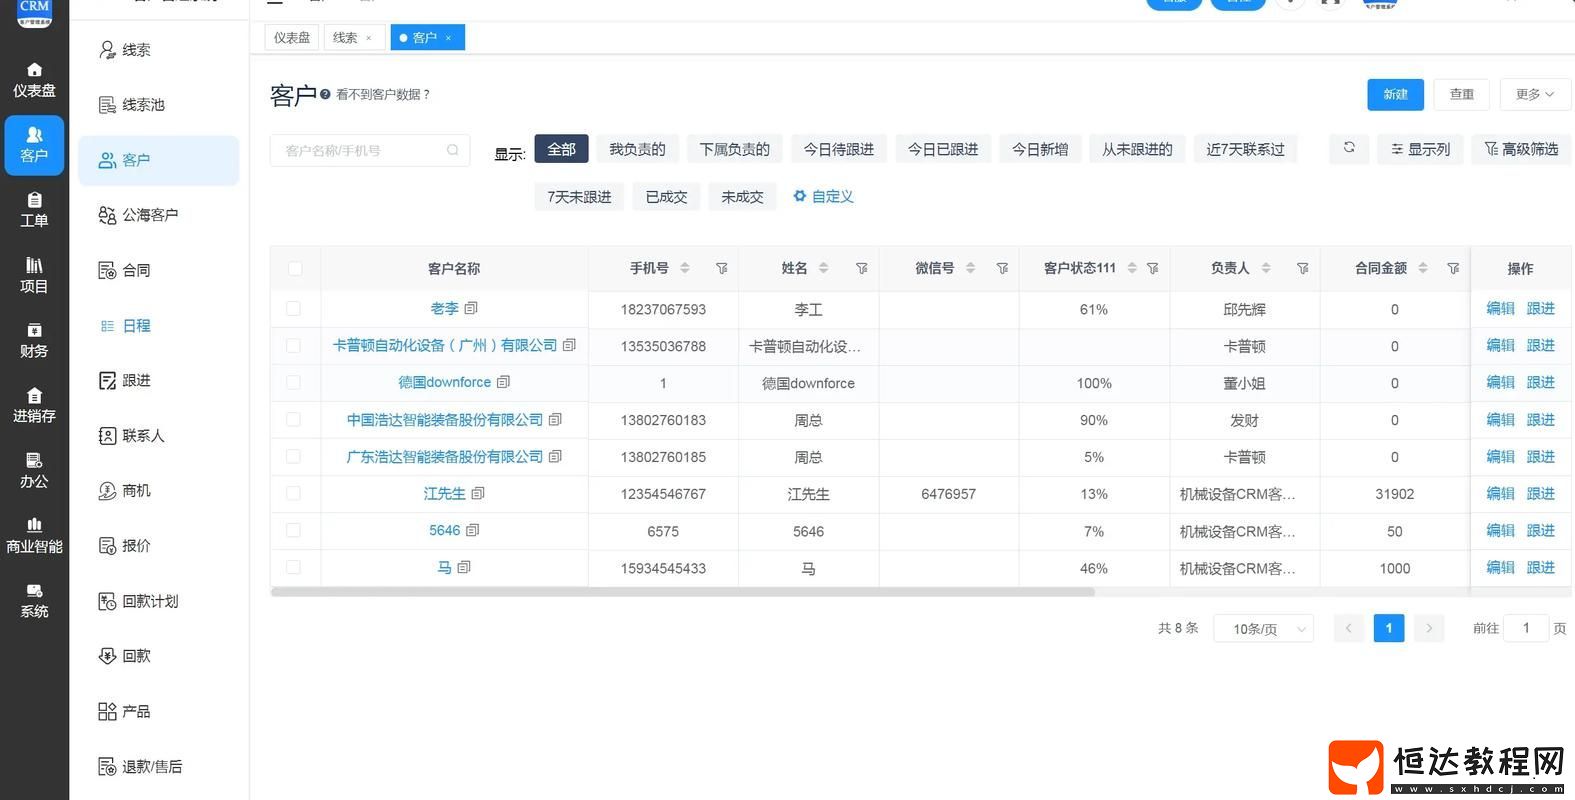The height and width of the screenshot is (800, 1575).
Task: Filter the 姓名 column with its funnel icon
Action: point(862,268)
